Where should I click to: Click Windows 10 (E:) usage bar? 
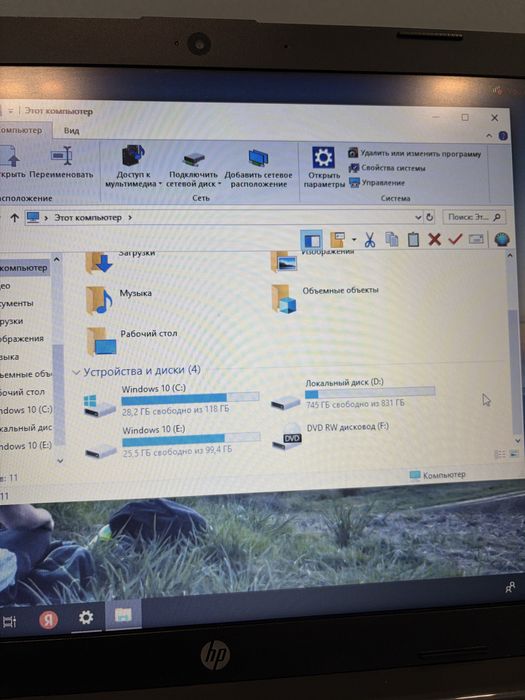click(x=191, y=439)
